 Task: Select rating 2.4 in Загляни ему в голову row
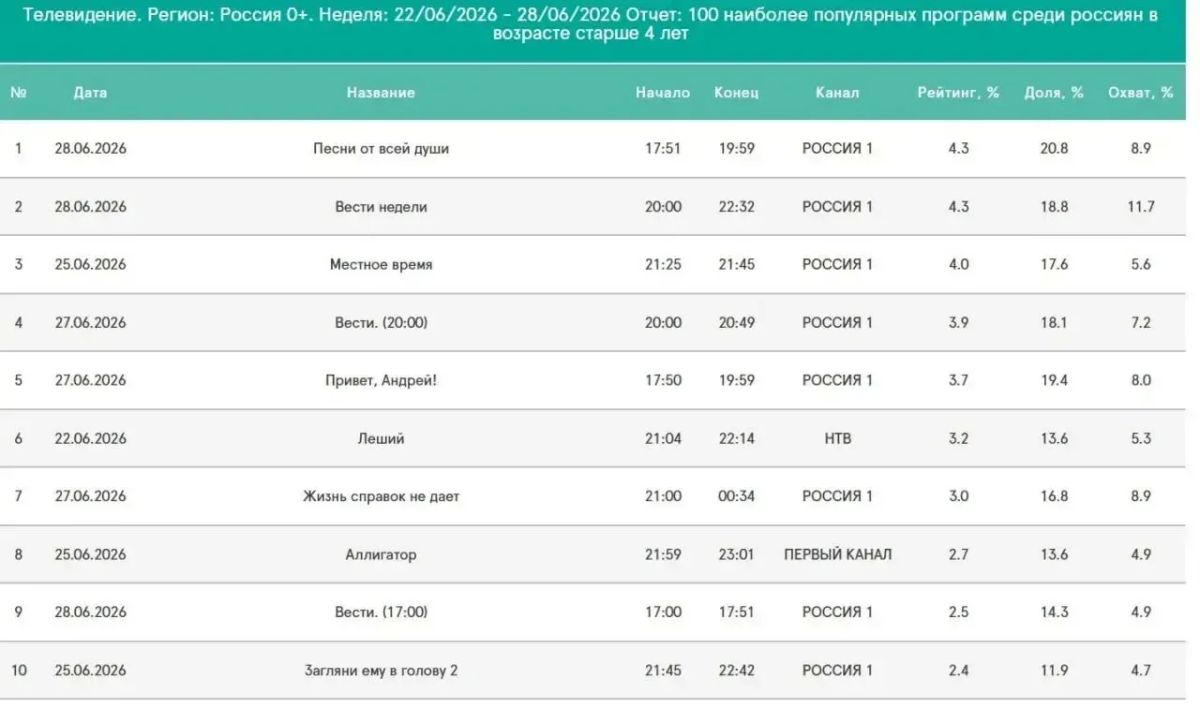958,670
